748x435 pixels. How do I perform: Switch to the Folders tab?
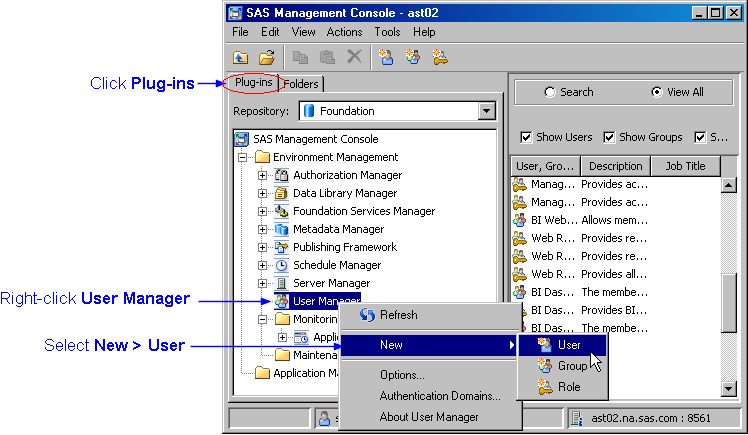click(x=300, y=84)
